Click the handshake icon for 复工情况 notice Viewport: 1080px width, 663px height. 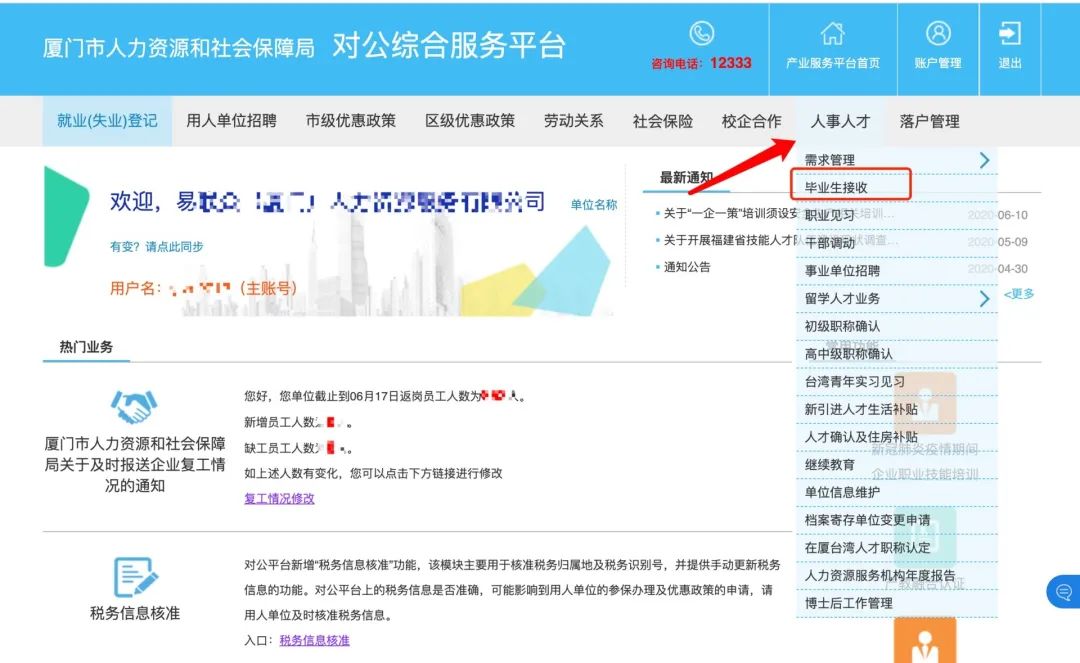(134, 406)
